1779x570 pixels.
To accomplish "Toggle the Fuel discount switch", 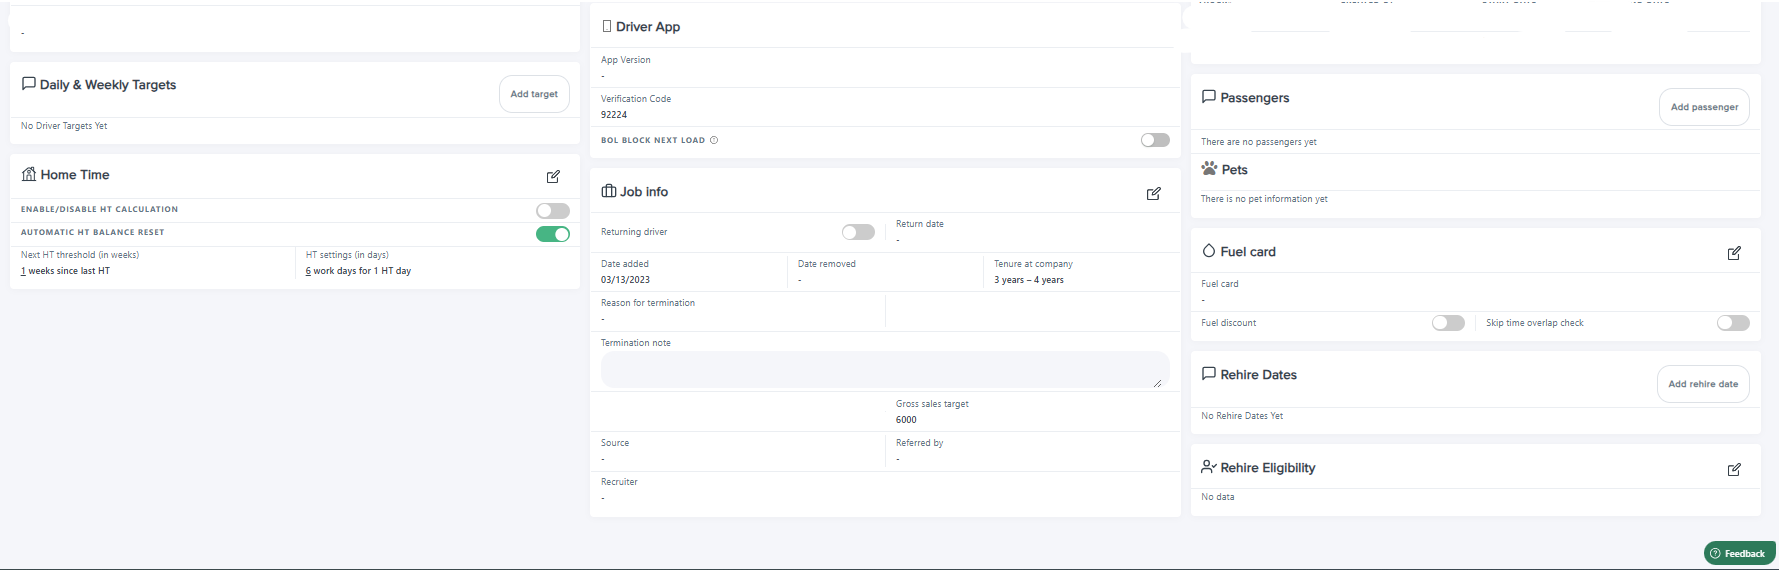I will pos(1448,323).
